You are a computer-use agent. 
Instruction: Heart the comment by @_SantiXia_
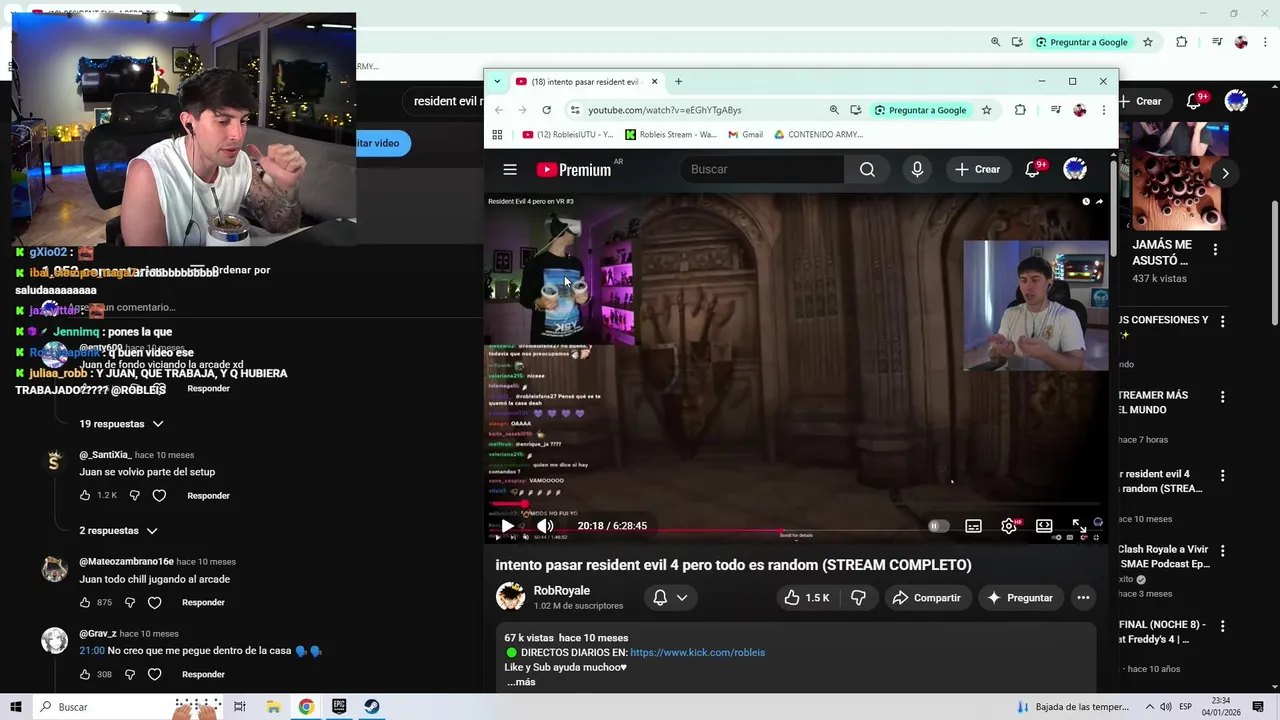(159, 496)
